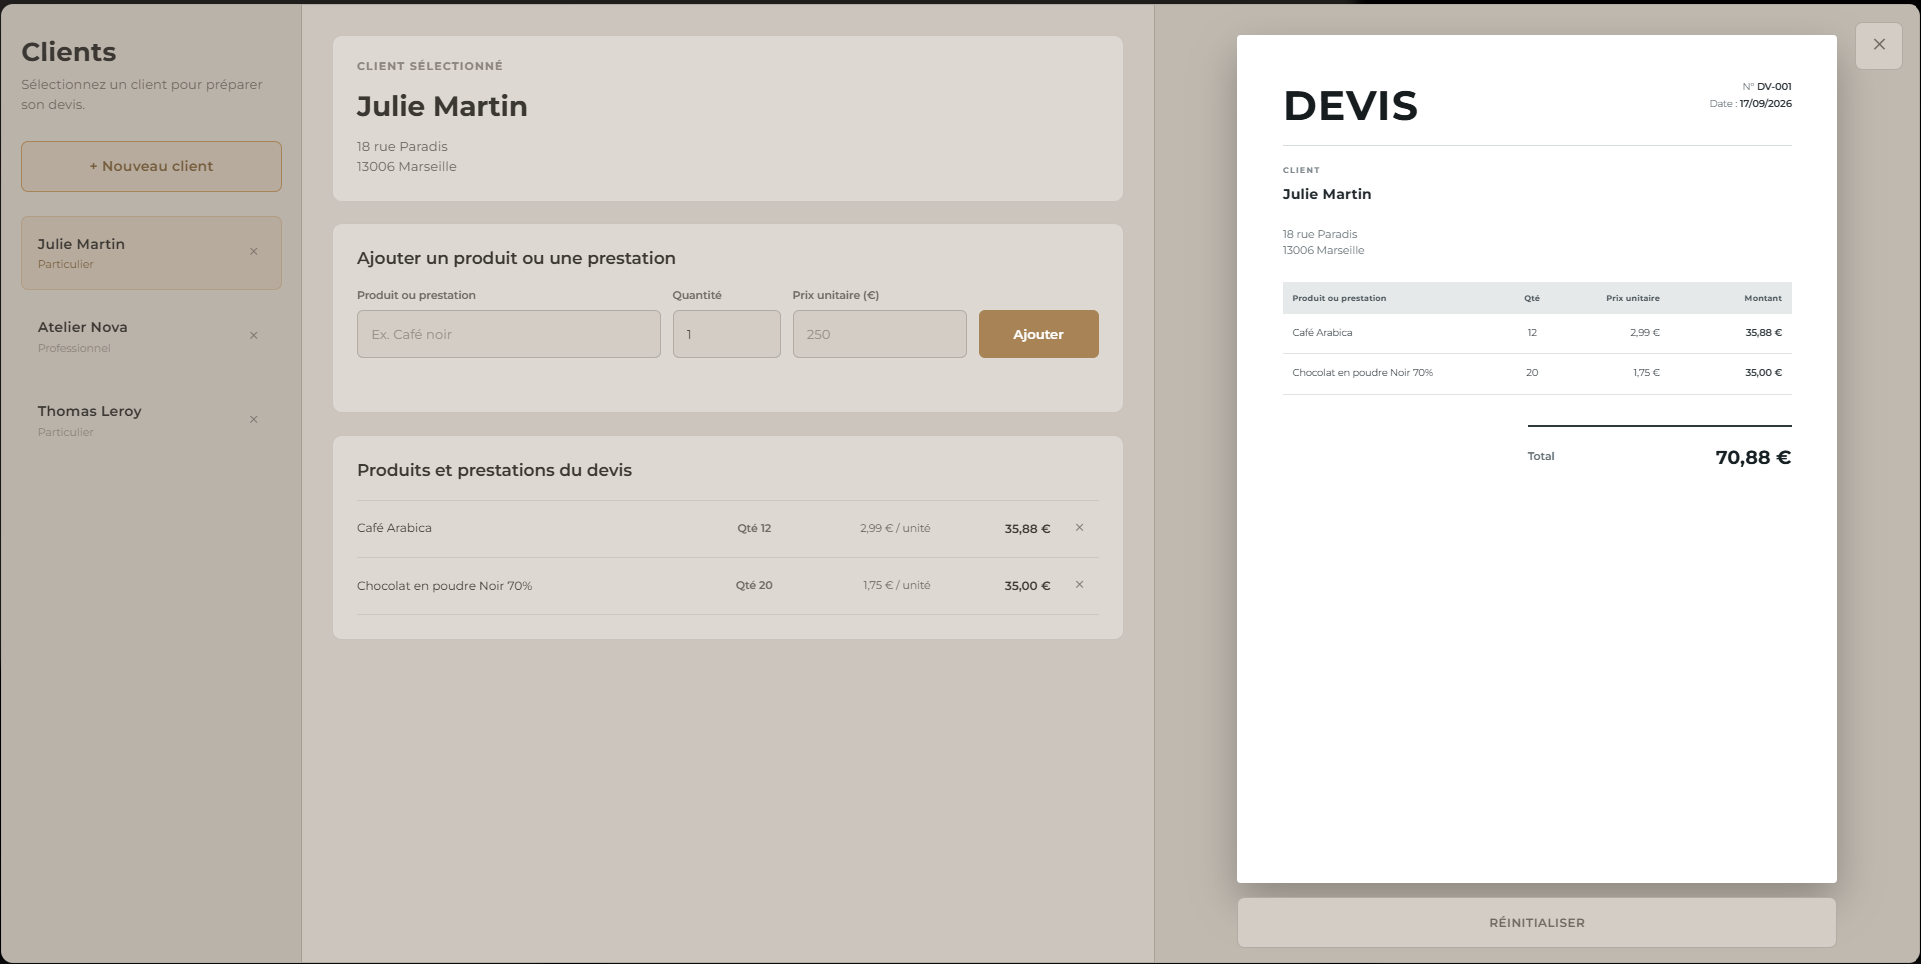This screenshot has height=964, width=1921.
Task: Choose Thomas Leroy from clients
Action: point(151,421)
